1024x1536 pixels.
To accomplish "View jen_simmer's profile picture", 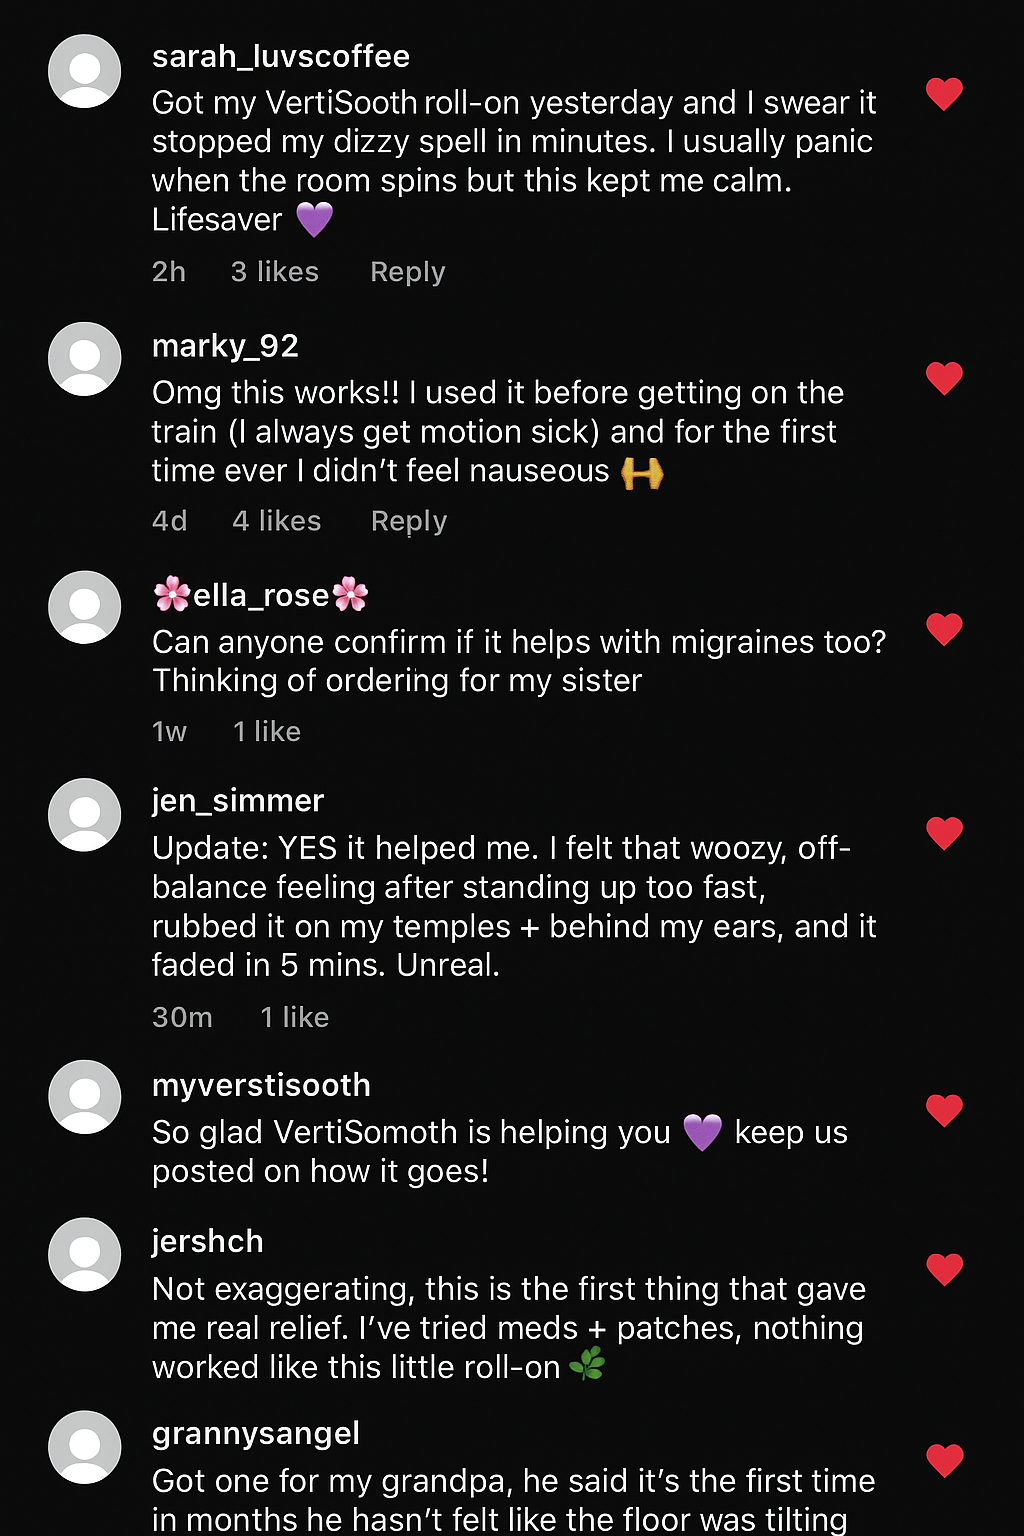I will click(x=85, y=815).
